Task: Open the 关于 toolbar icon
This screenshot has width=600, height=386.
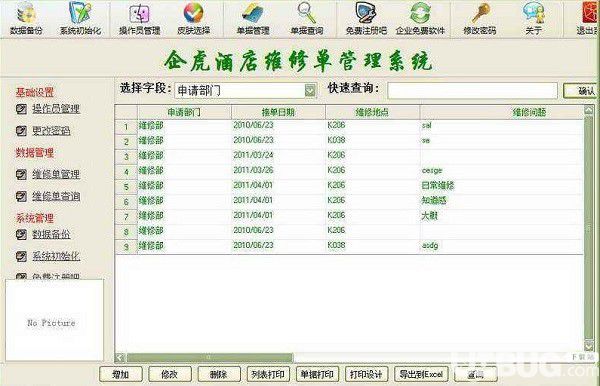Action: [x=533, y=18]
